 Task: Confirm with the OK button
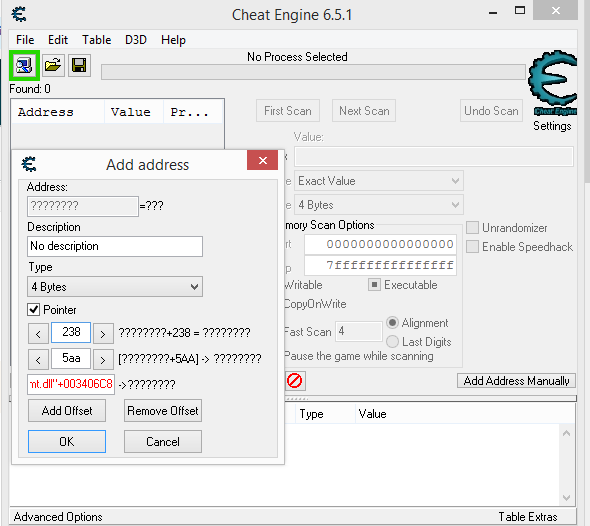tap(67, 441)
